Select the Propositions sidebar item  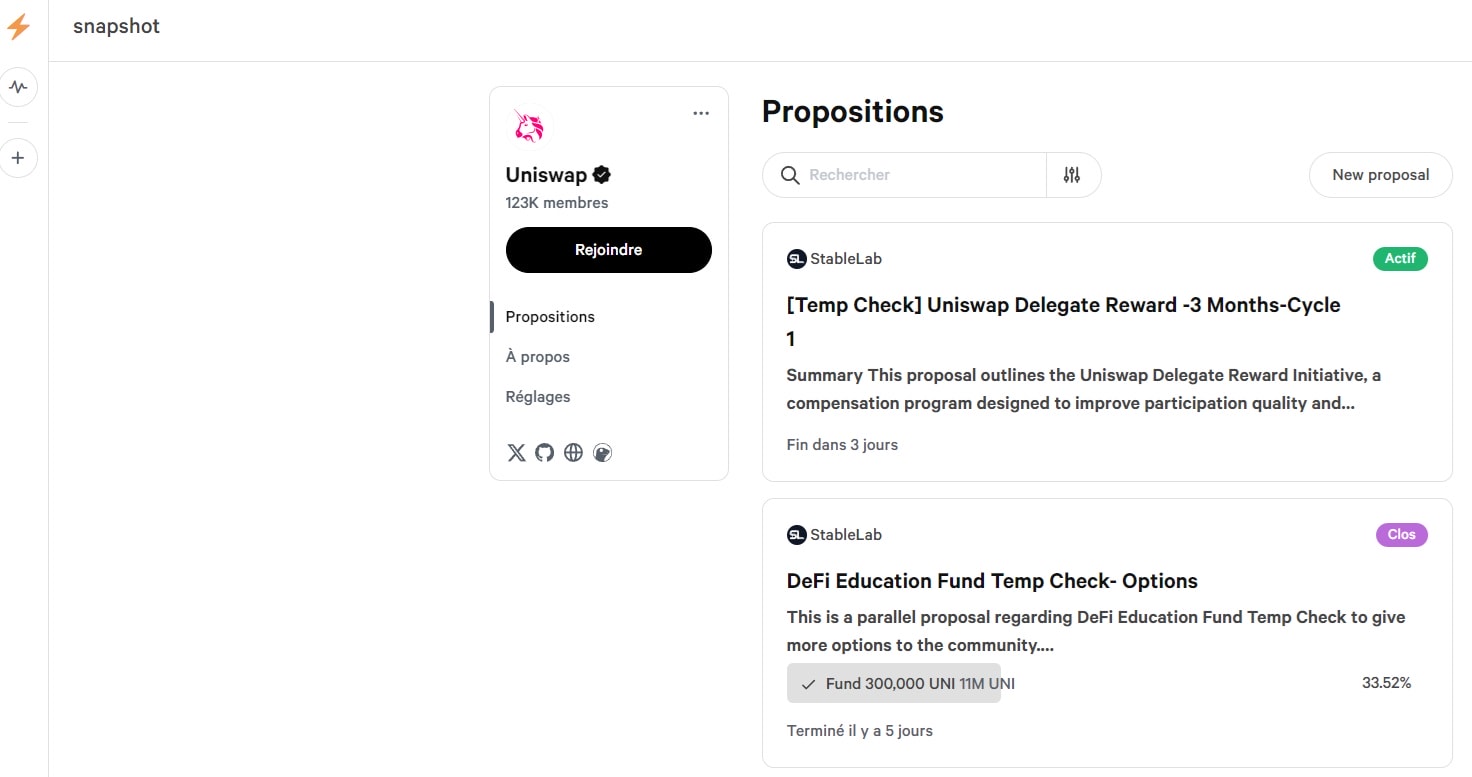pyautogui.click(x=550, y=317)
